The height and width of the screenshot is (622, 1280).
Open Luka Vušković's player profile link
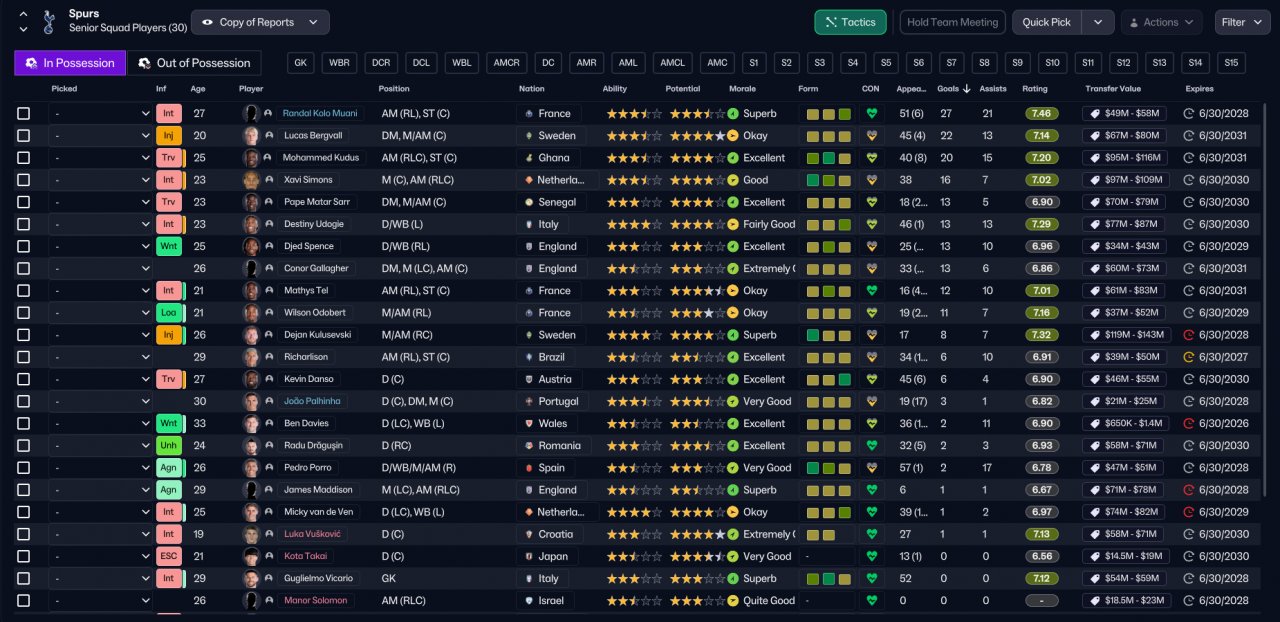311,534
